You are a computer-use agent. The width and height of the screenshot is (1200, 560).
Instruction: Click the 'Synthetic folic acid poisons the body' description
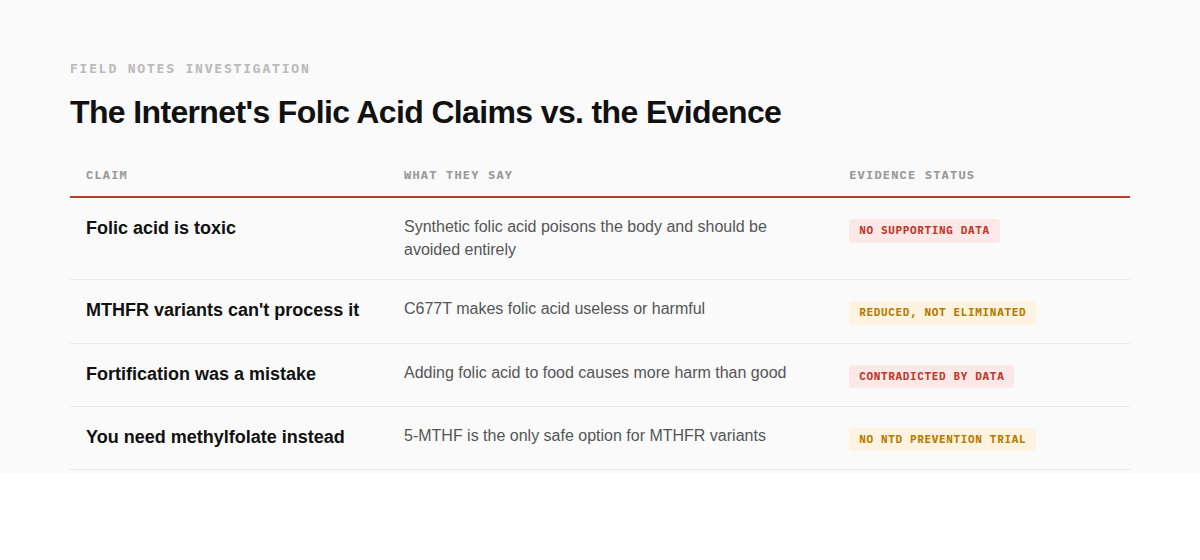point(585,238)
